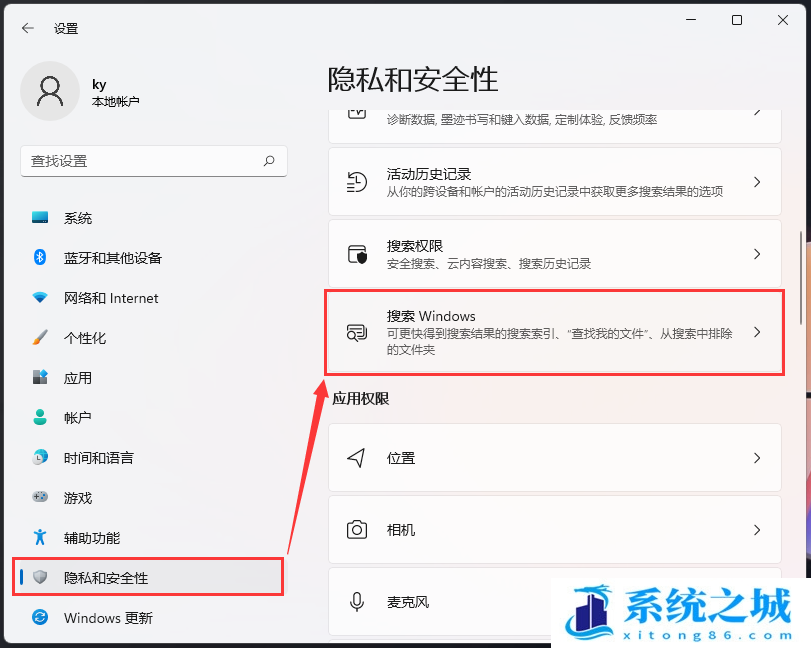This screenshot has height=648, width=811.
Task: Click the 设置 window title text
Action: [66, 28]
